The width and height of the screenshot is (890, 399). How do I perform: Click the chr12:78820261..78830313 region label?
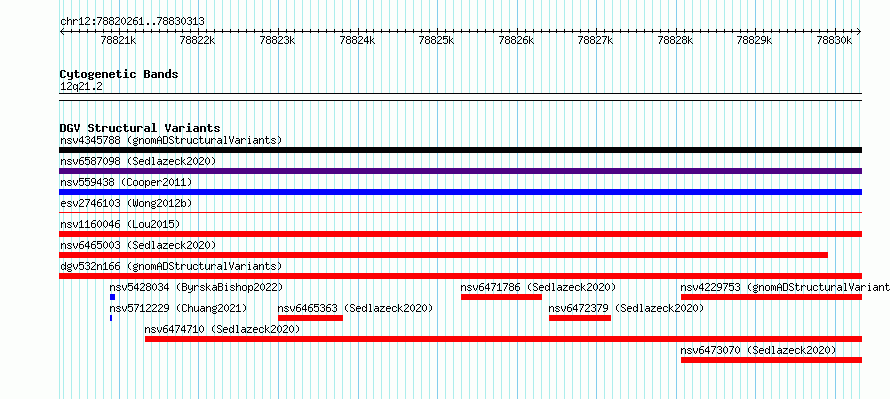(132, 22)
